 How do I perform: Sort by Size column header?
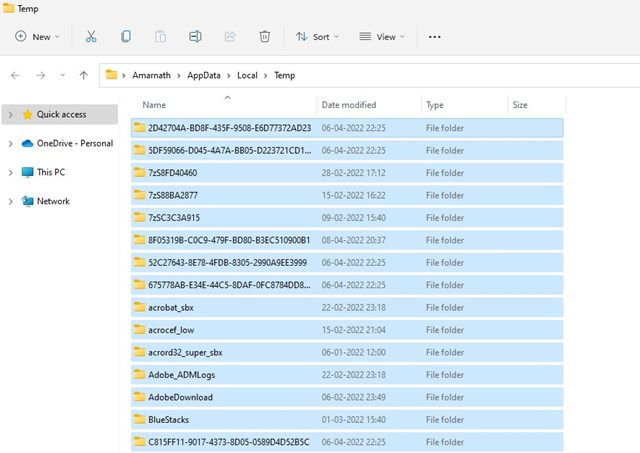click(537, 105)
